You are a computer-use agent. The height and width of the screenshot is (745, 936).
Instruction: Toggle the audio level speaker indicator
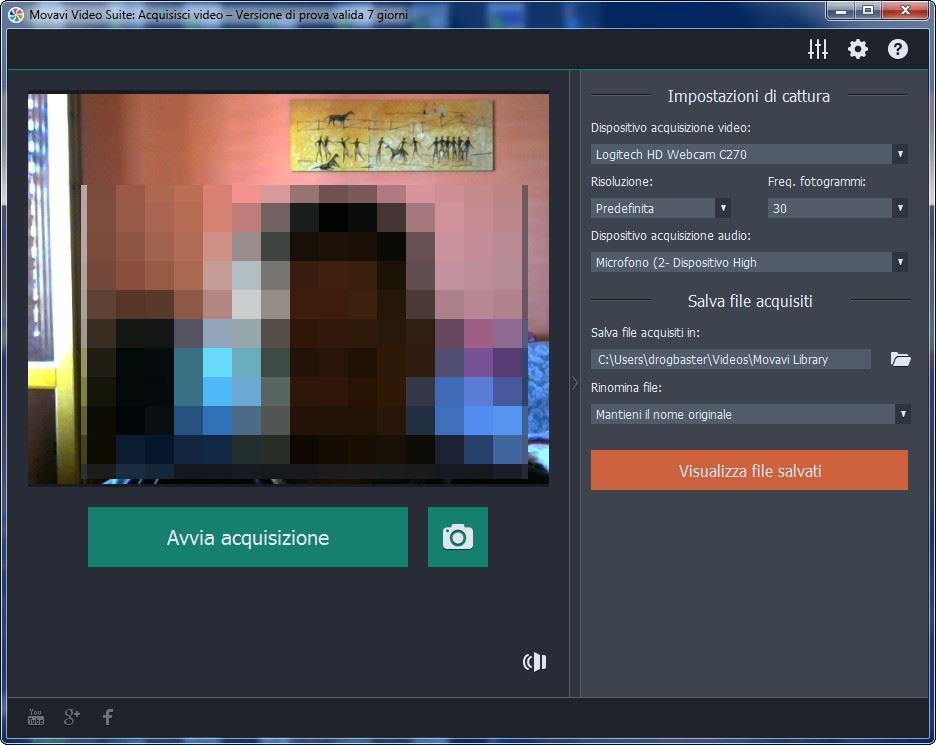534,661
